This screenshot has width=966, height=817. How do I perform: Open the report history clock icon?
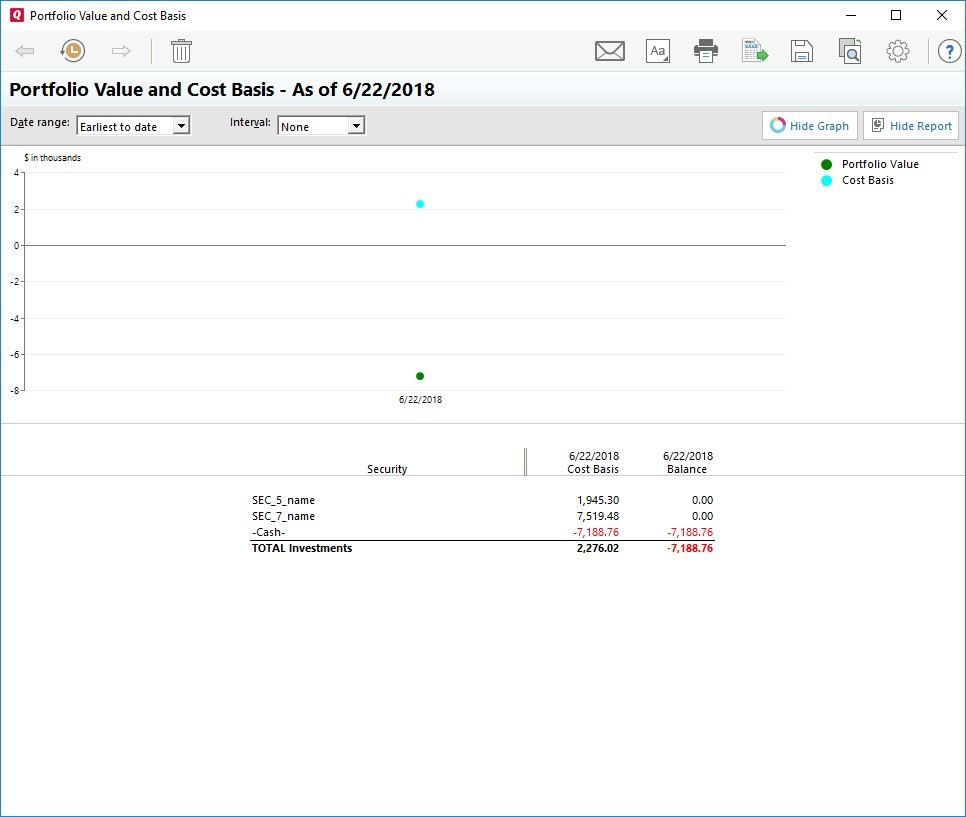point(72,51)
